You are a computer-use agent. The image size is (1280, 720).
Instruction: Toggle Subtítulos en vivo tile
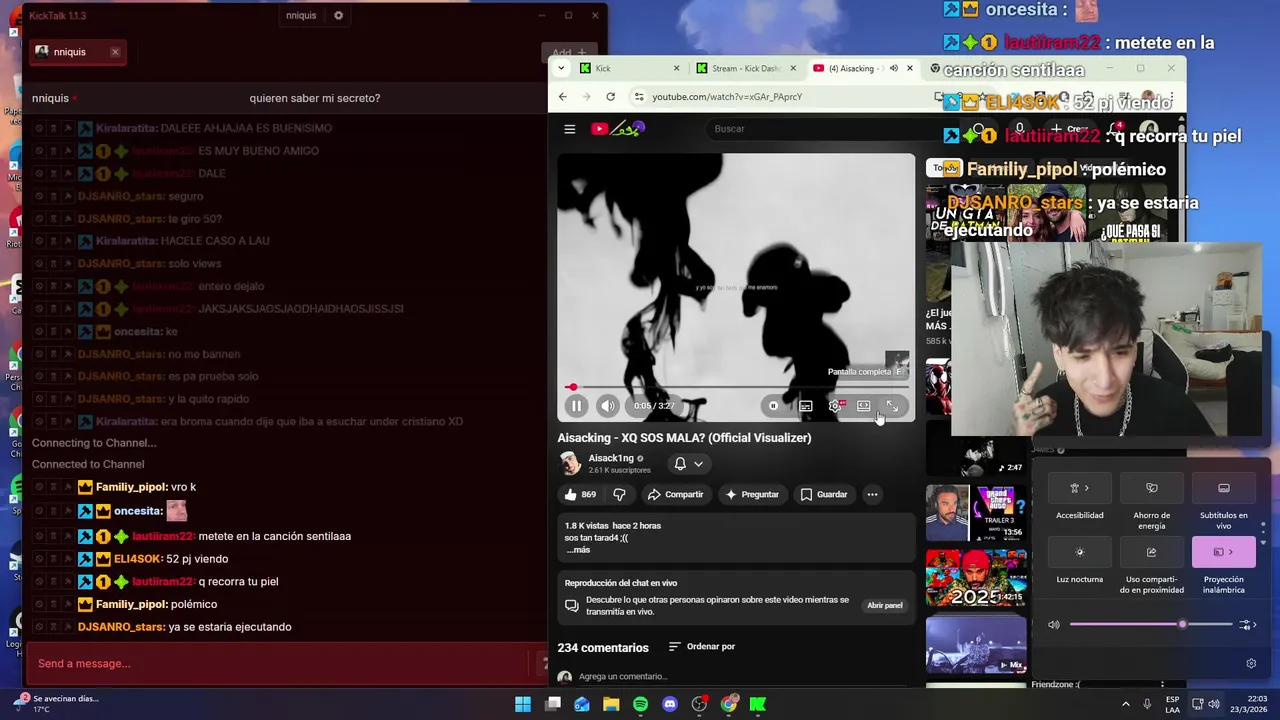point(1223,488)
